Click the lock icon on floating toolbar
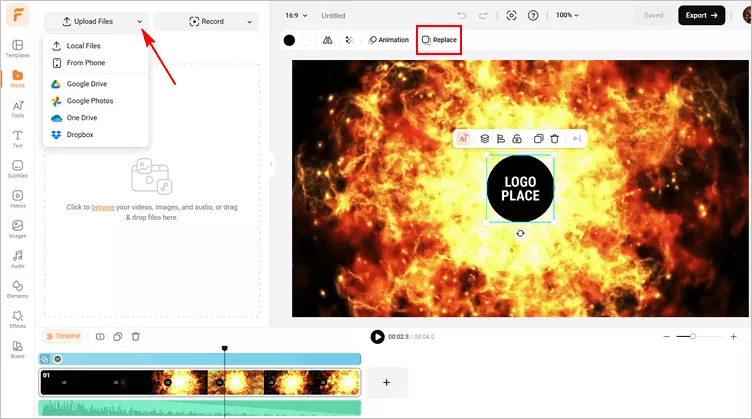 click(x=517, y=139)
